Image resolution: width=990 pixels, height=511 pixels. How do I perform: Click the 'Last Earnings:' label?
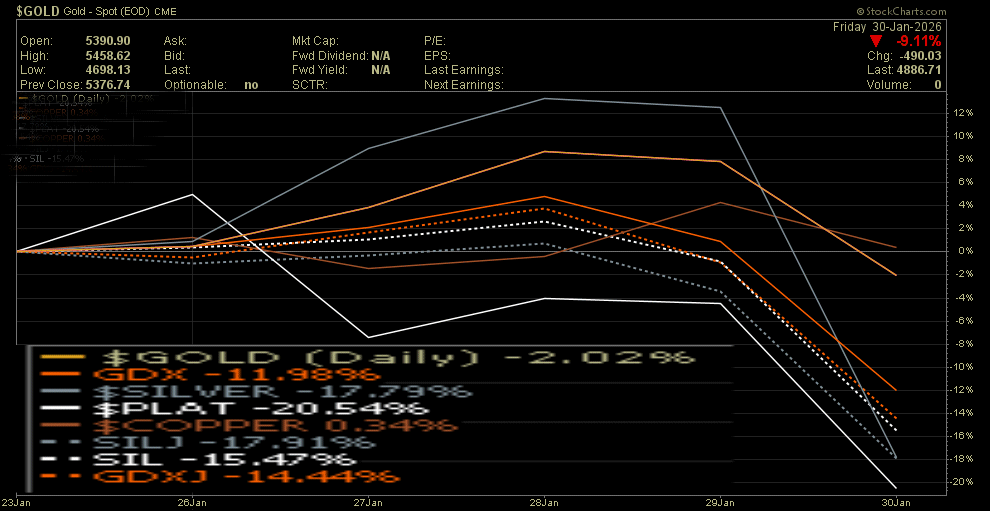tap(463, 70)
